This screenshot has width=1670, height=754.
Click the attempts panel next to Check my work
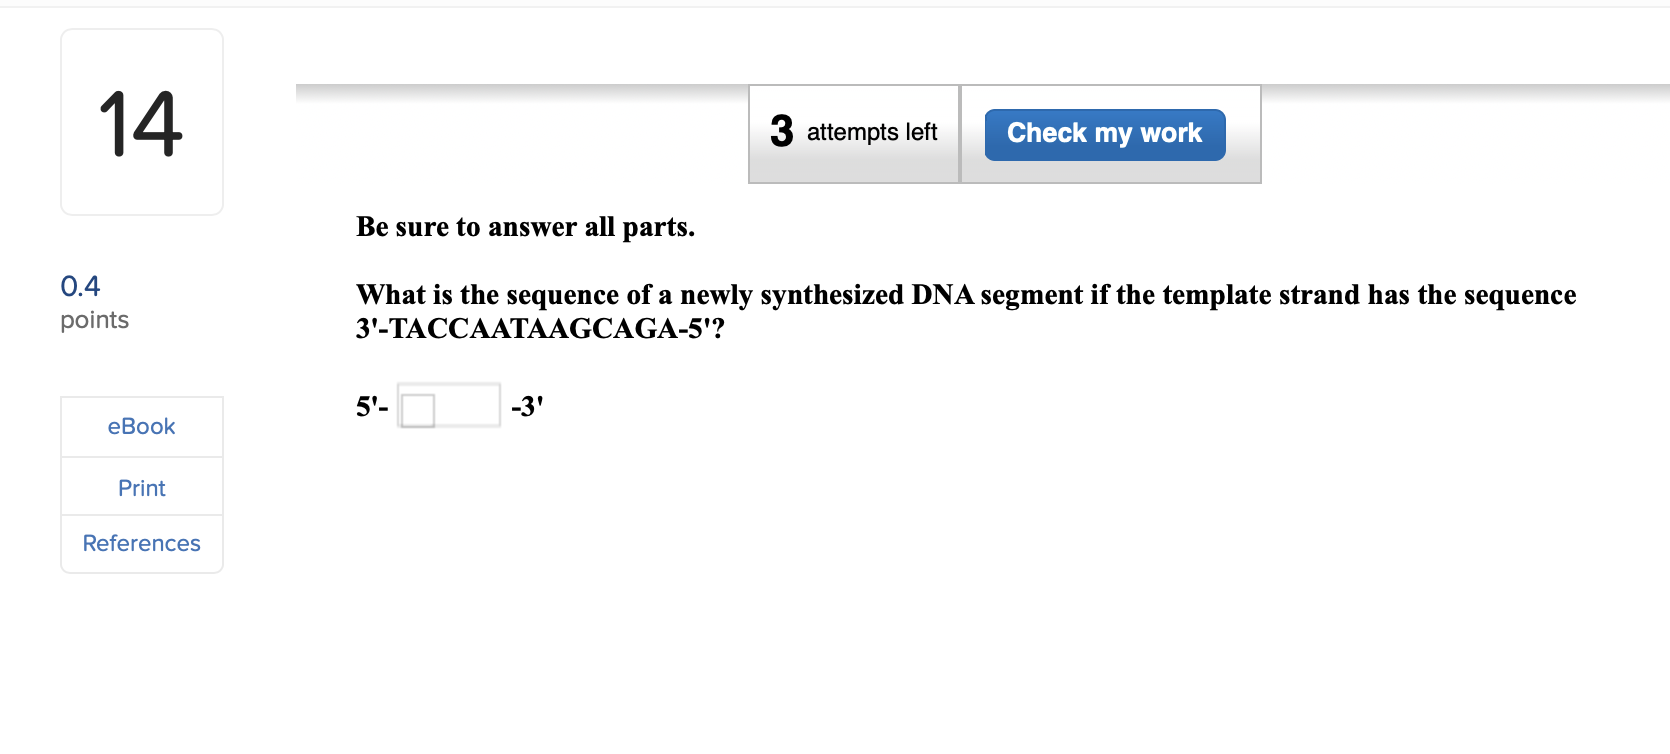pyautogui.click(x=853, y=132)
